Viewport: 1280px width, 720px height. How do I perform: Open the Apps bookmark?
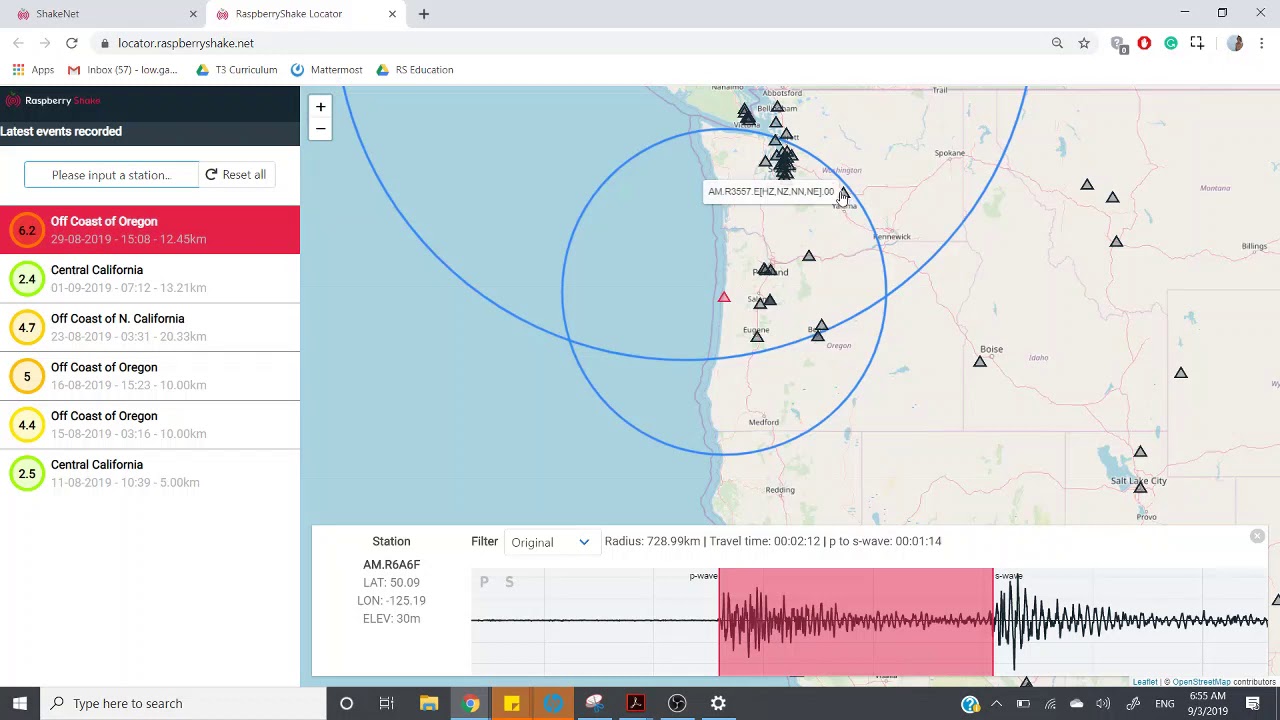33,70
